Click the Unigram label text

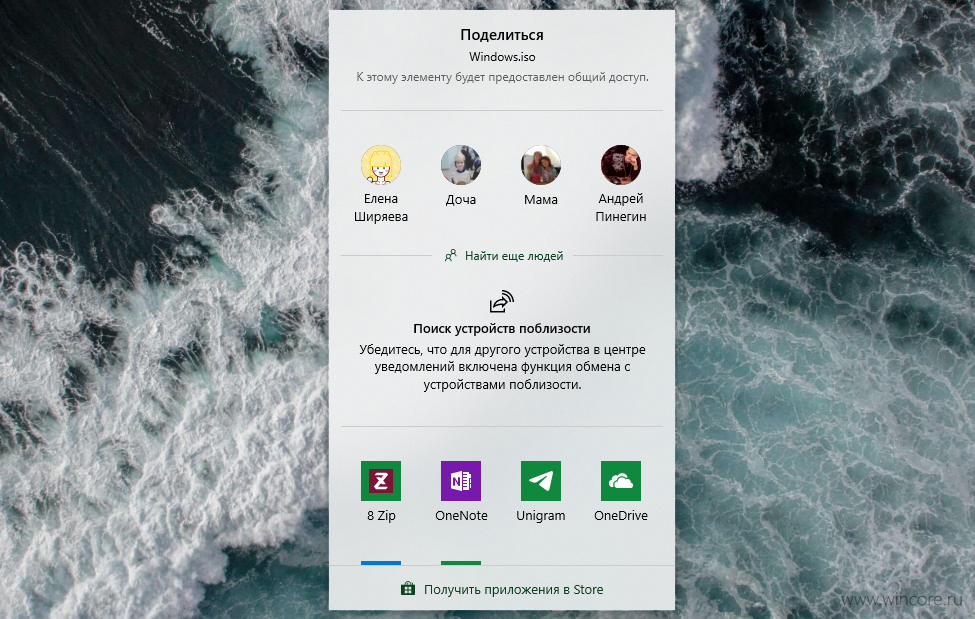pos(540,516)
